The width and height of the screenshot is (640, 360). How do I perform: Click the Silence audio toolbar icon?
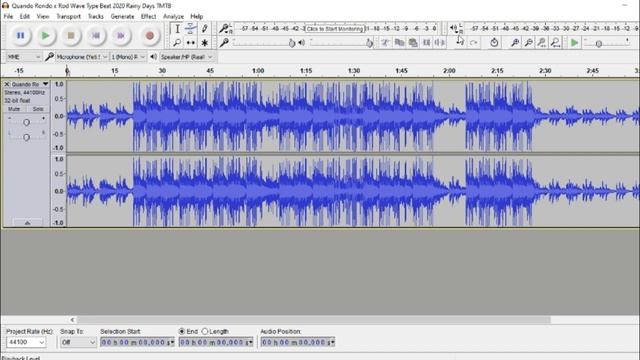(440, 42)
